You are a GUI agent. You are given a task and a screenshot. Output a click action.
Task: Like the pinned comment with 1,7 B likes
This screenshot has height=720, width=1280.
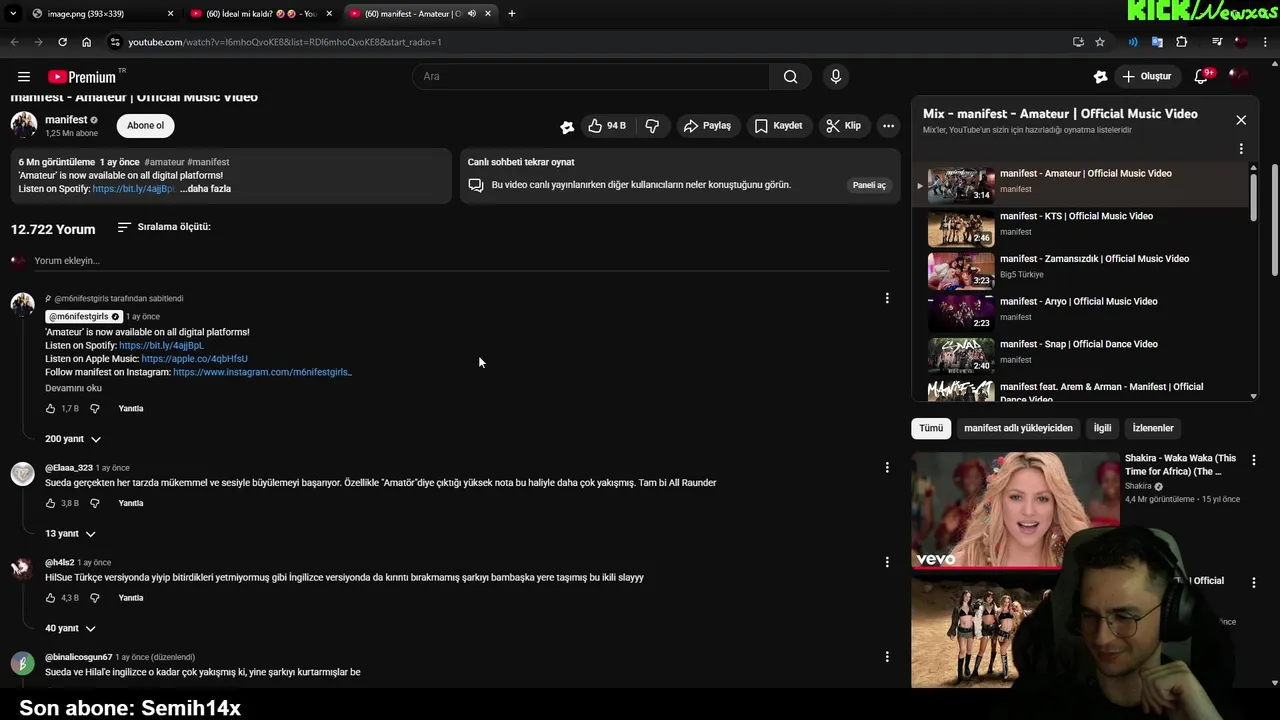51,409
